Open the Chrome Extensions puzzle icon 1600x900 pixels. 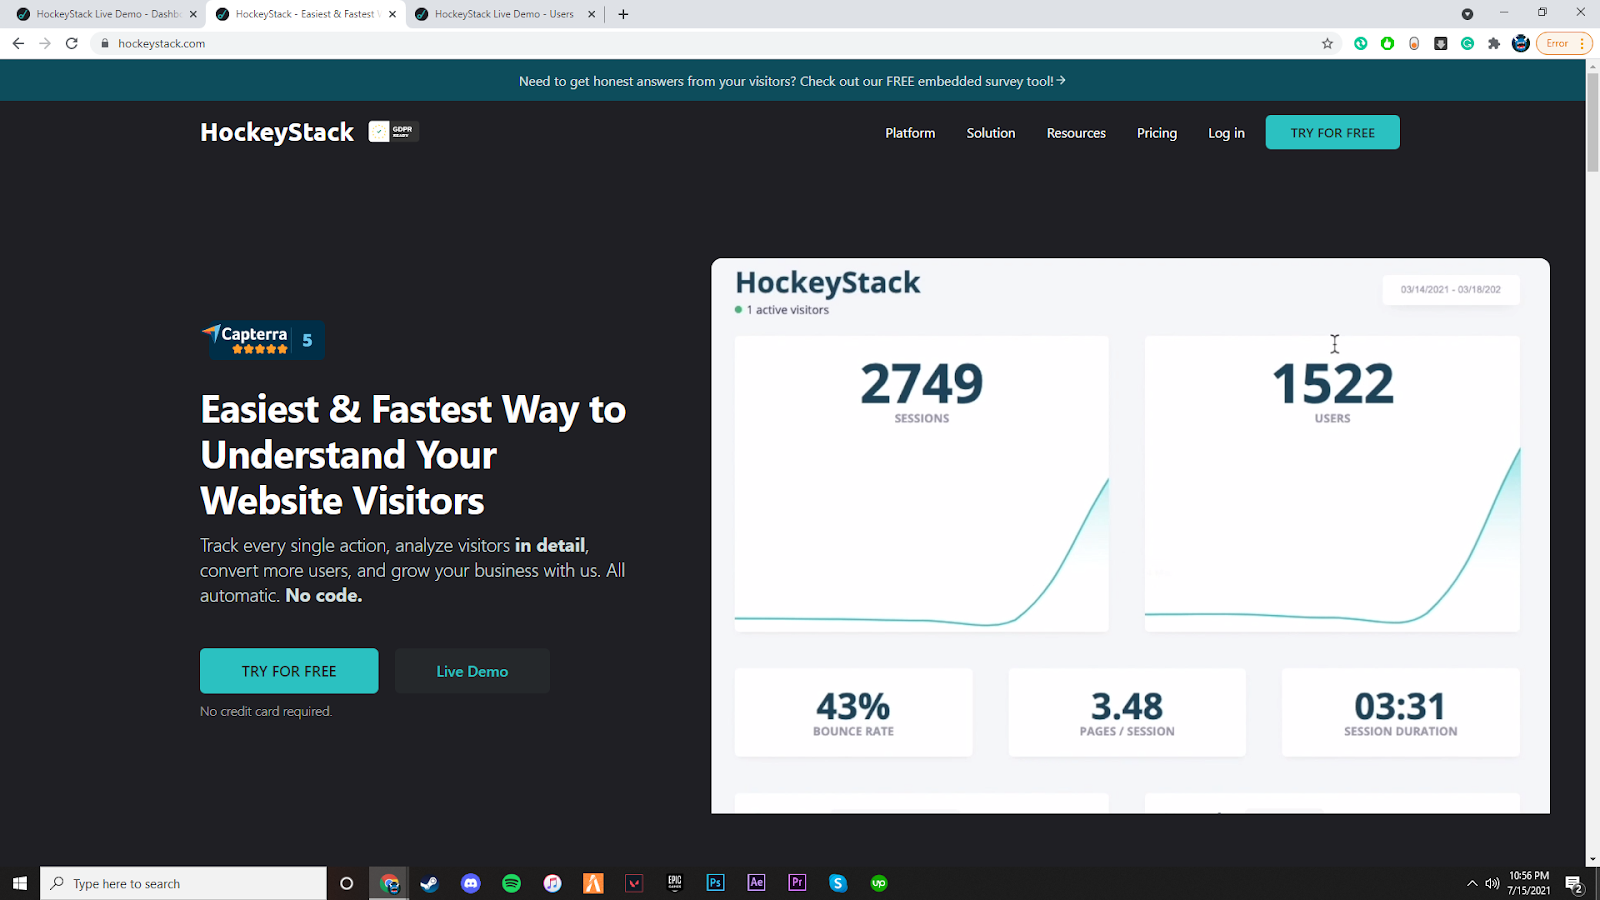pos(1494,43)
